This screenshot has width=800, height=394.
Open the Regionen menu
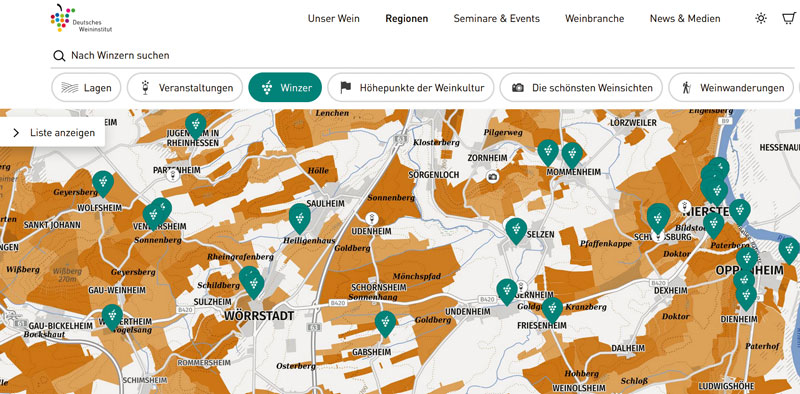click(407, 18)
